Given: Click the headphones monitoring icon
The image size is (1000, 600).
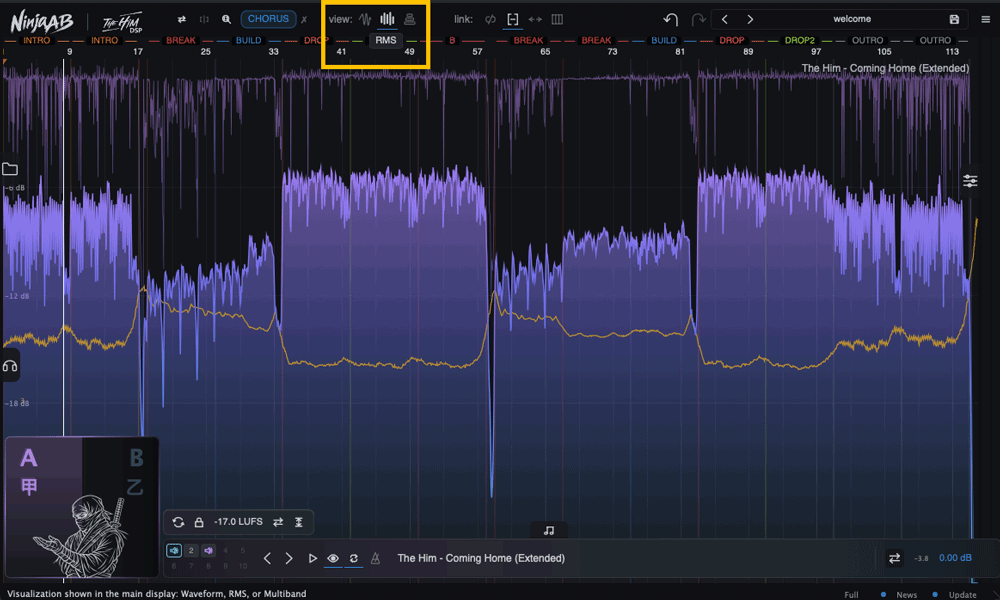Looking at the screenshot, I should (10, 366).
